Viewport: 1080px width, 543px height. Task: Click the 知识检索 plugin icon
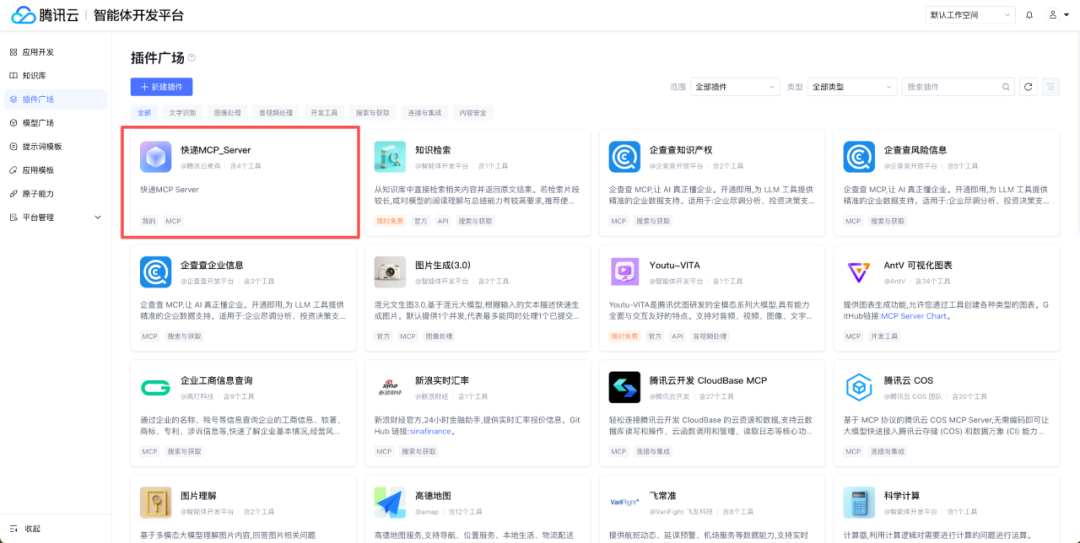(x=390, y=157)
